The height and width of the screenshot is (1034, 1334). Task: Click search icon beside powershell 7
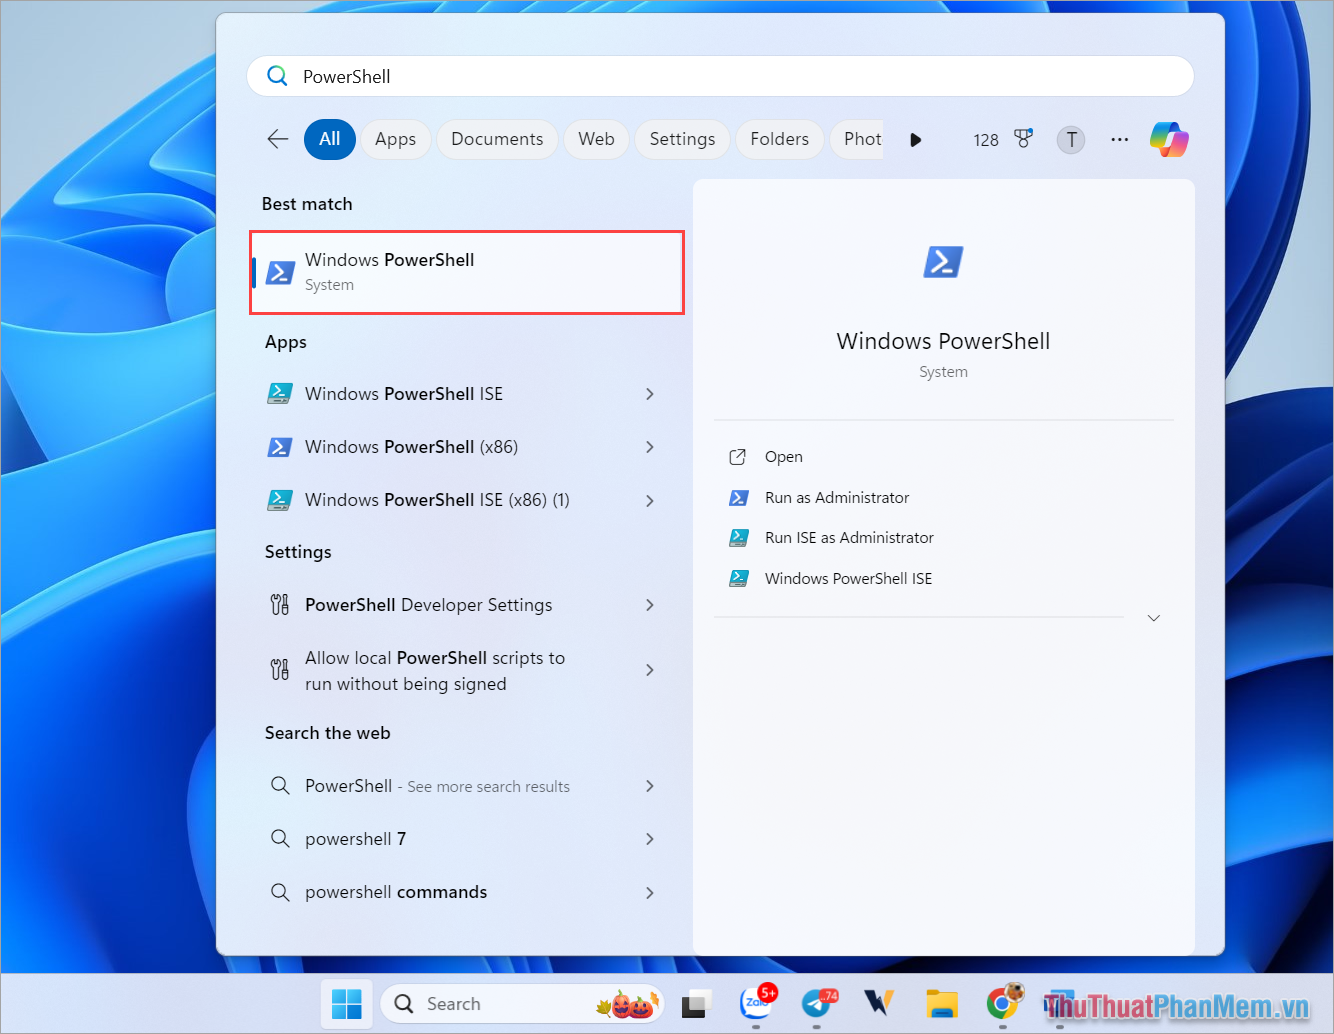[x=280, y=838]
